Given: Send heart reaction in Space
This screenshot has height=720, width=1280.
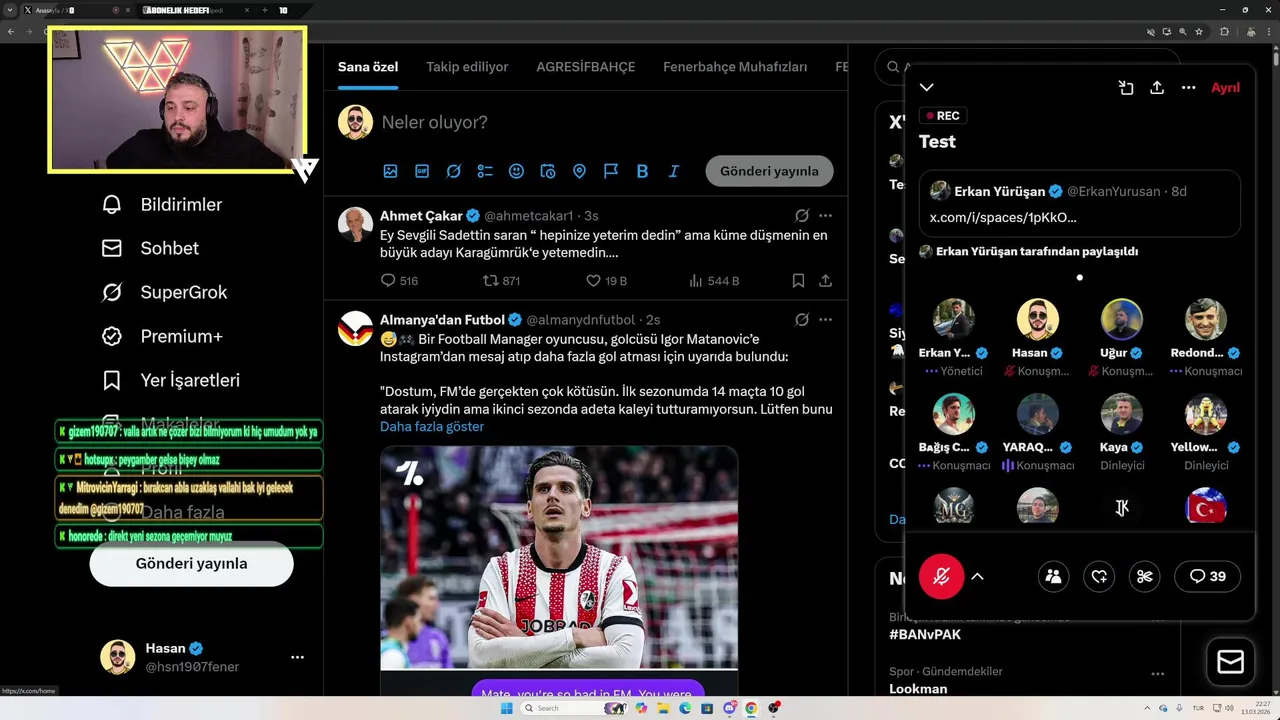Looking at the screenshot, I should [x=1099, y=576].
